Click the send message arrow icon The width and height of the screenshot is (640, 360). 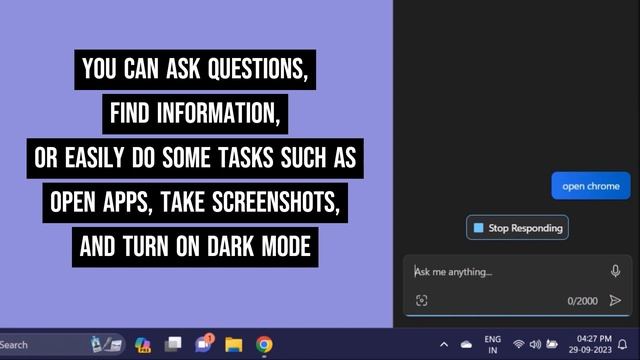tap(615, 300)
